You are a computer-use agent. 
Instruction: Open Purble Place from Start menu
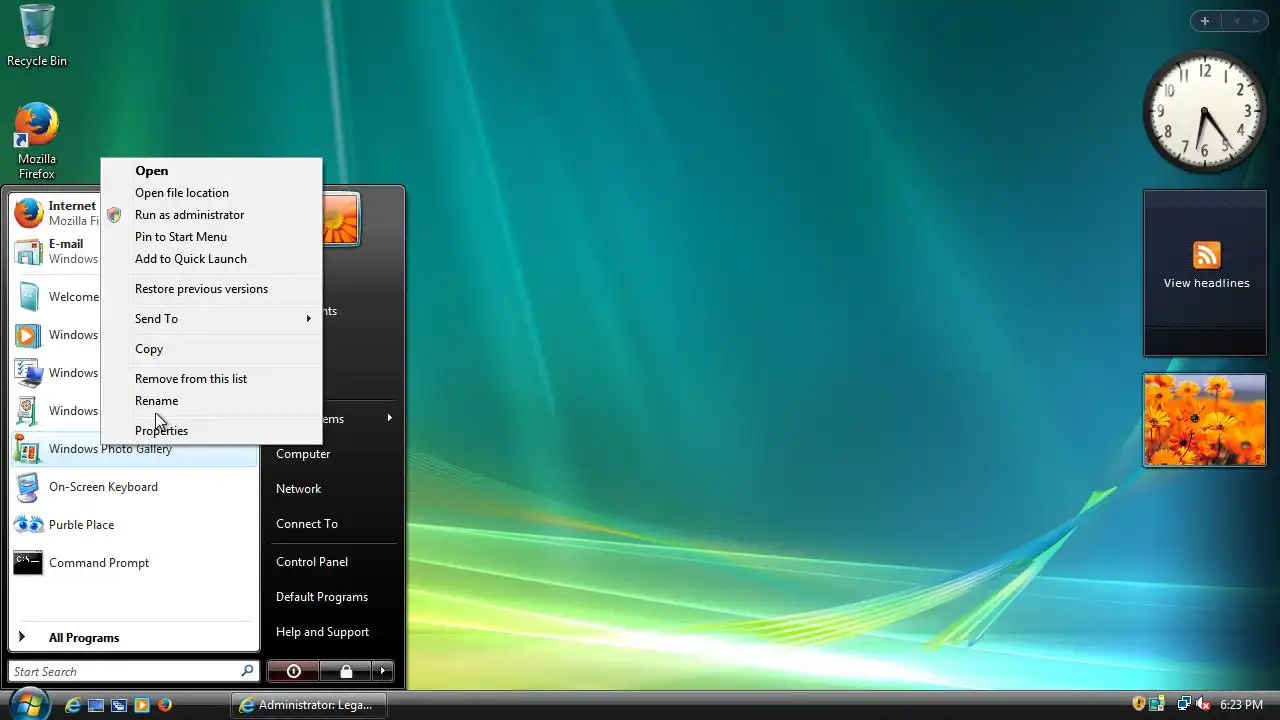[x=133, y=525]
